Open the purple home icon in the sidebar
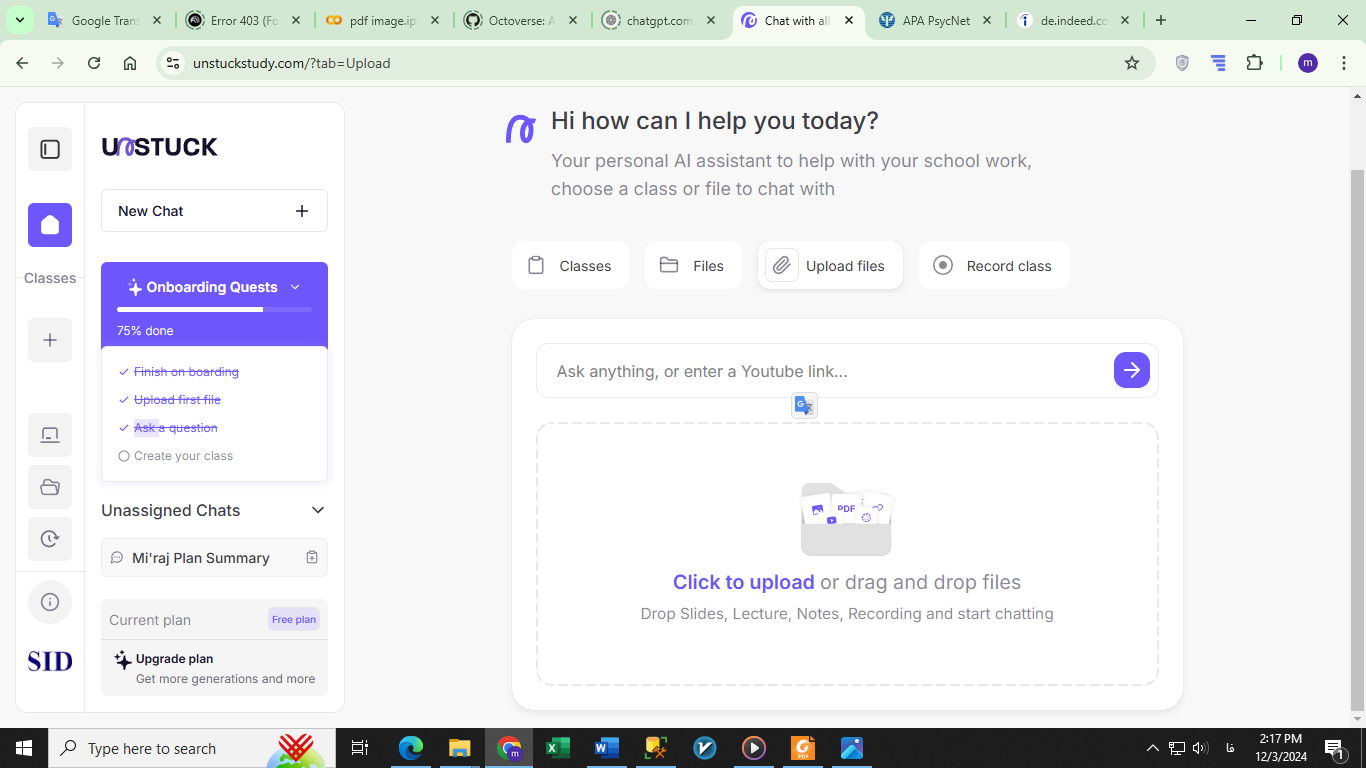This screenshot has width=1366, height=768. pos(50,225)
